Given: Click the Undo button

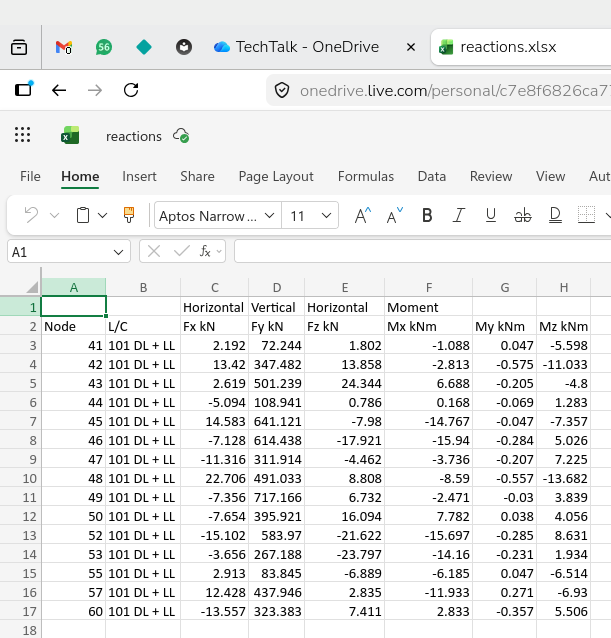Looking at the screenshot, I should (31, 215).
